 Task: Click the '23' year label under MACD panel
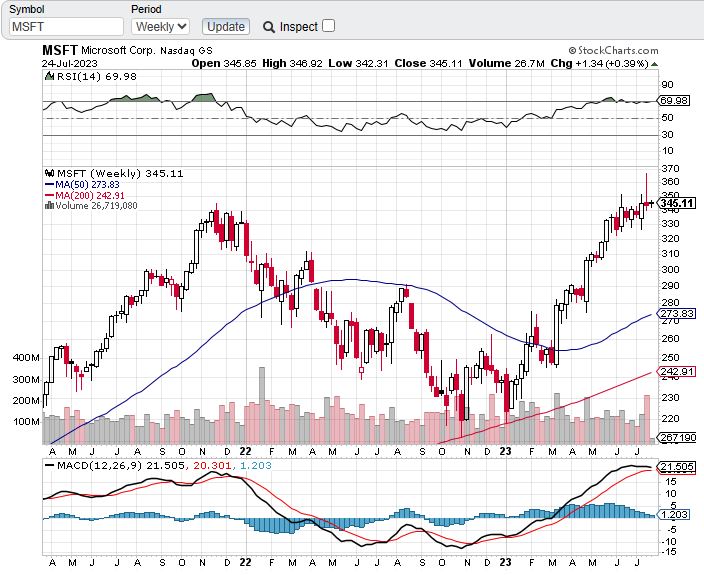506,562
